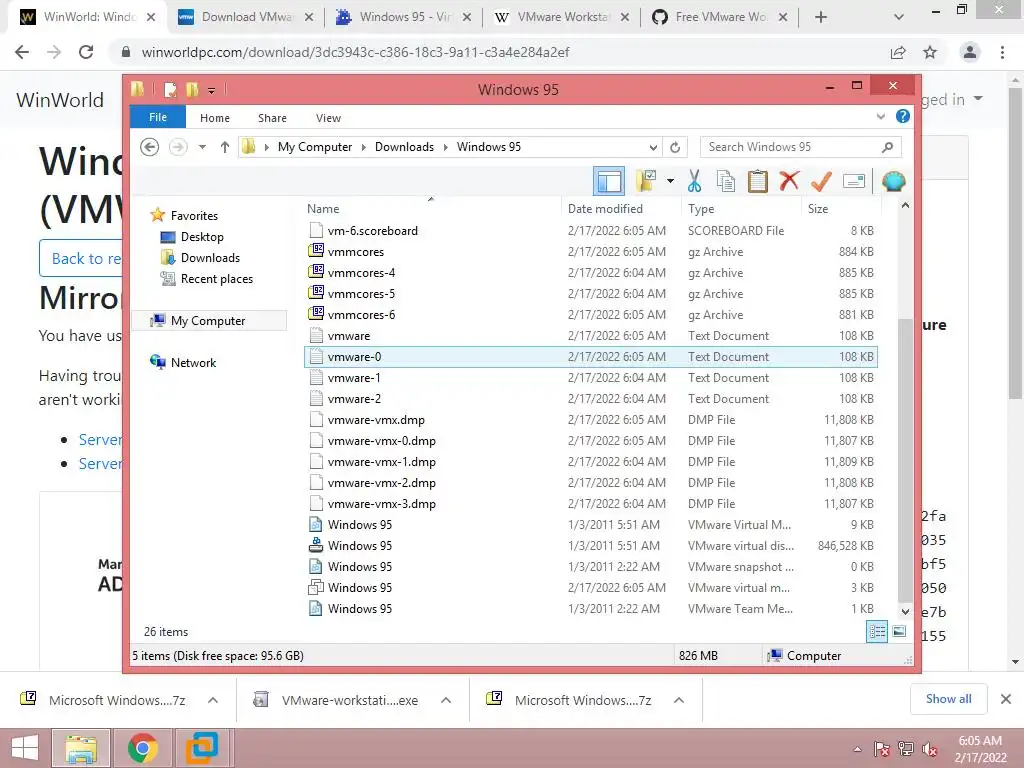Click Downloads in address breadcrumb

tap(404, 147)
